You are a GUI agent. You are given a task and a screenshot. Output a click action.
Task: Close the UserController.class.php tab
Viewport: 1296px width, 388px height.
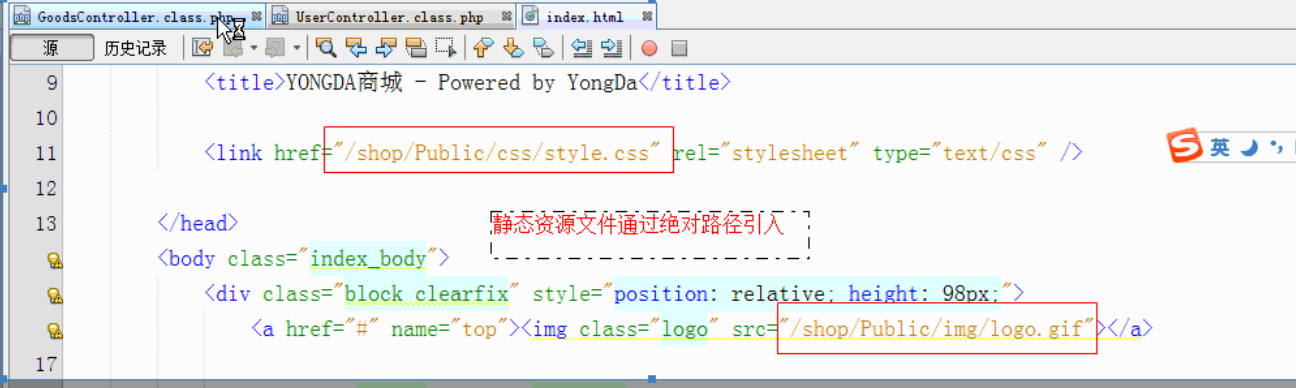507,17
